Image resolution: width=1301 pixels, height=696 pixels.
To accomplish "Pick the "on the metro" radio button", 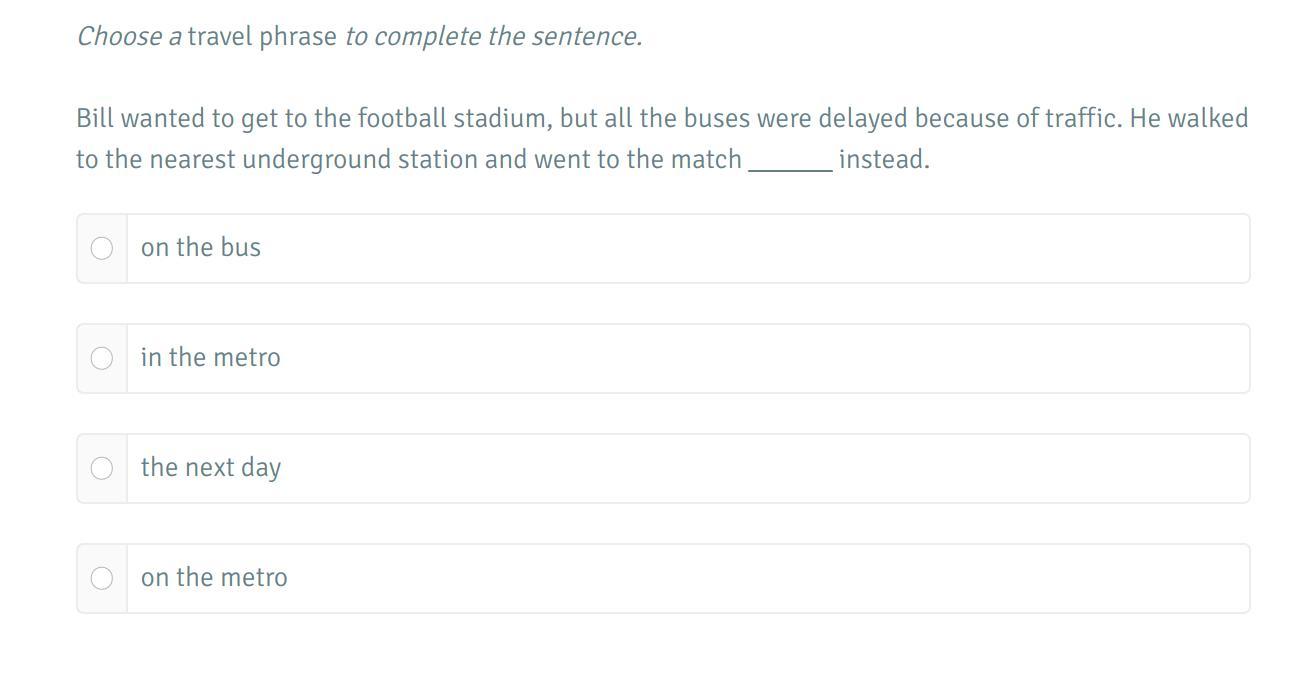I will [102, 578].
